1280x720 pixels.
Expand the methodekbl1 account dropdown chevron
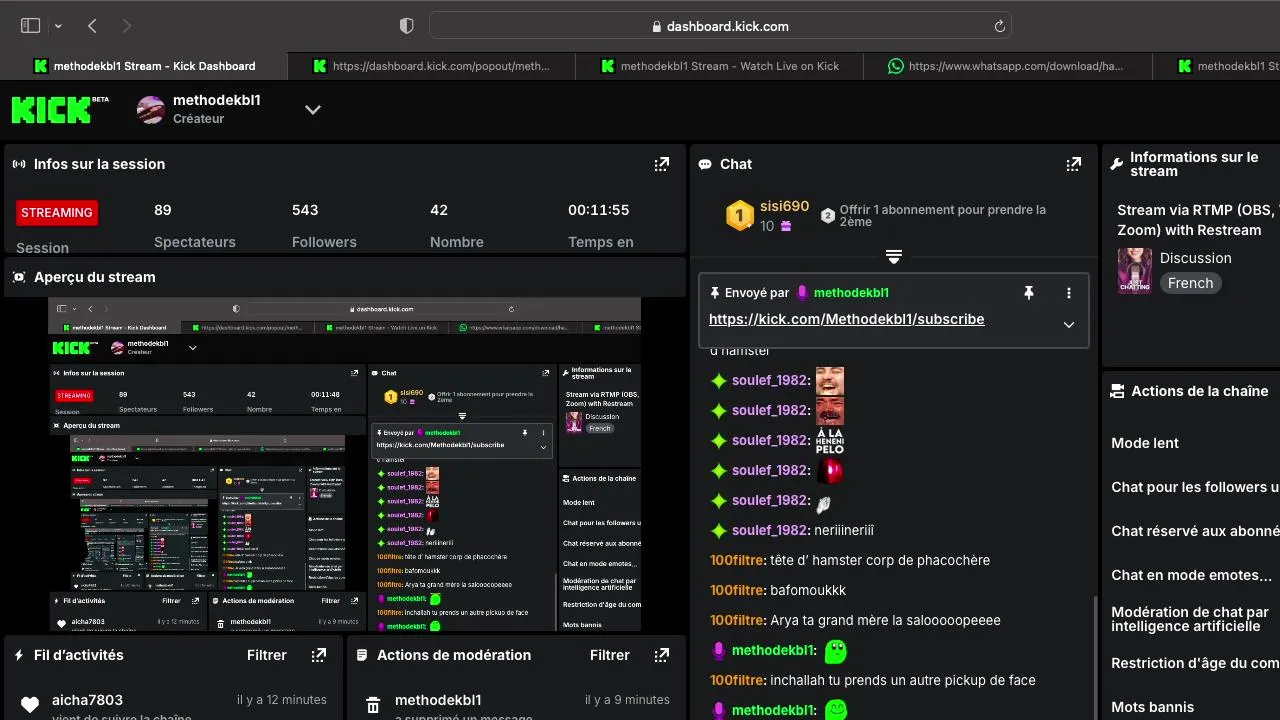click(x=313, y=110)
